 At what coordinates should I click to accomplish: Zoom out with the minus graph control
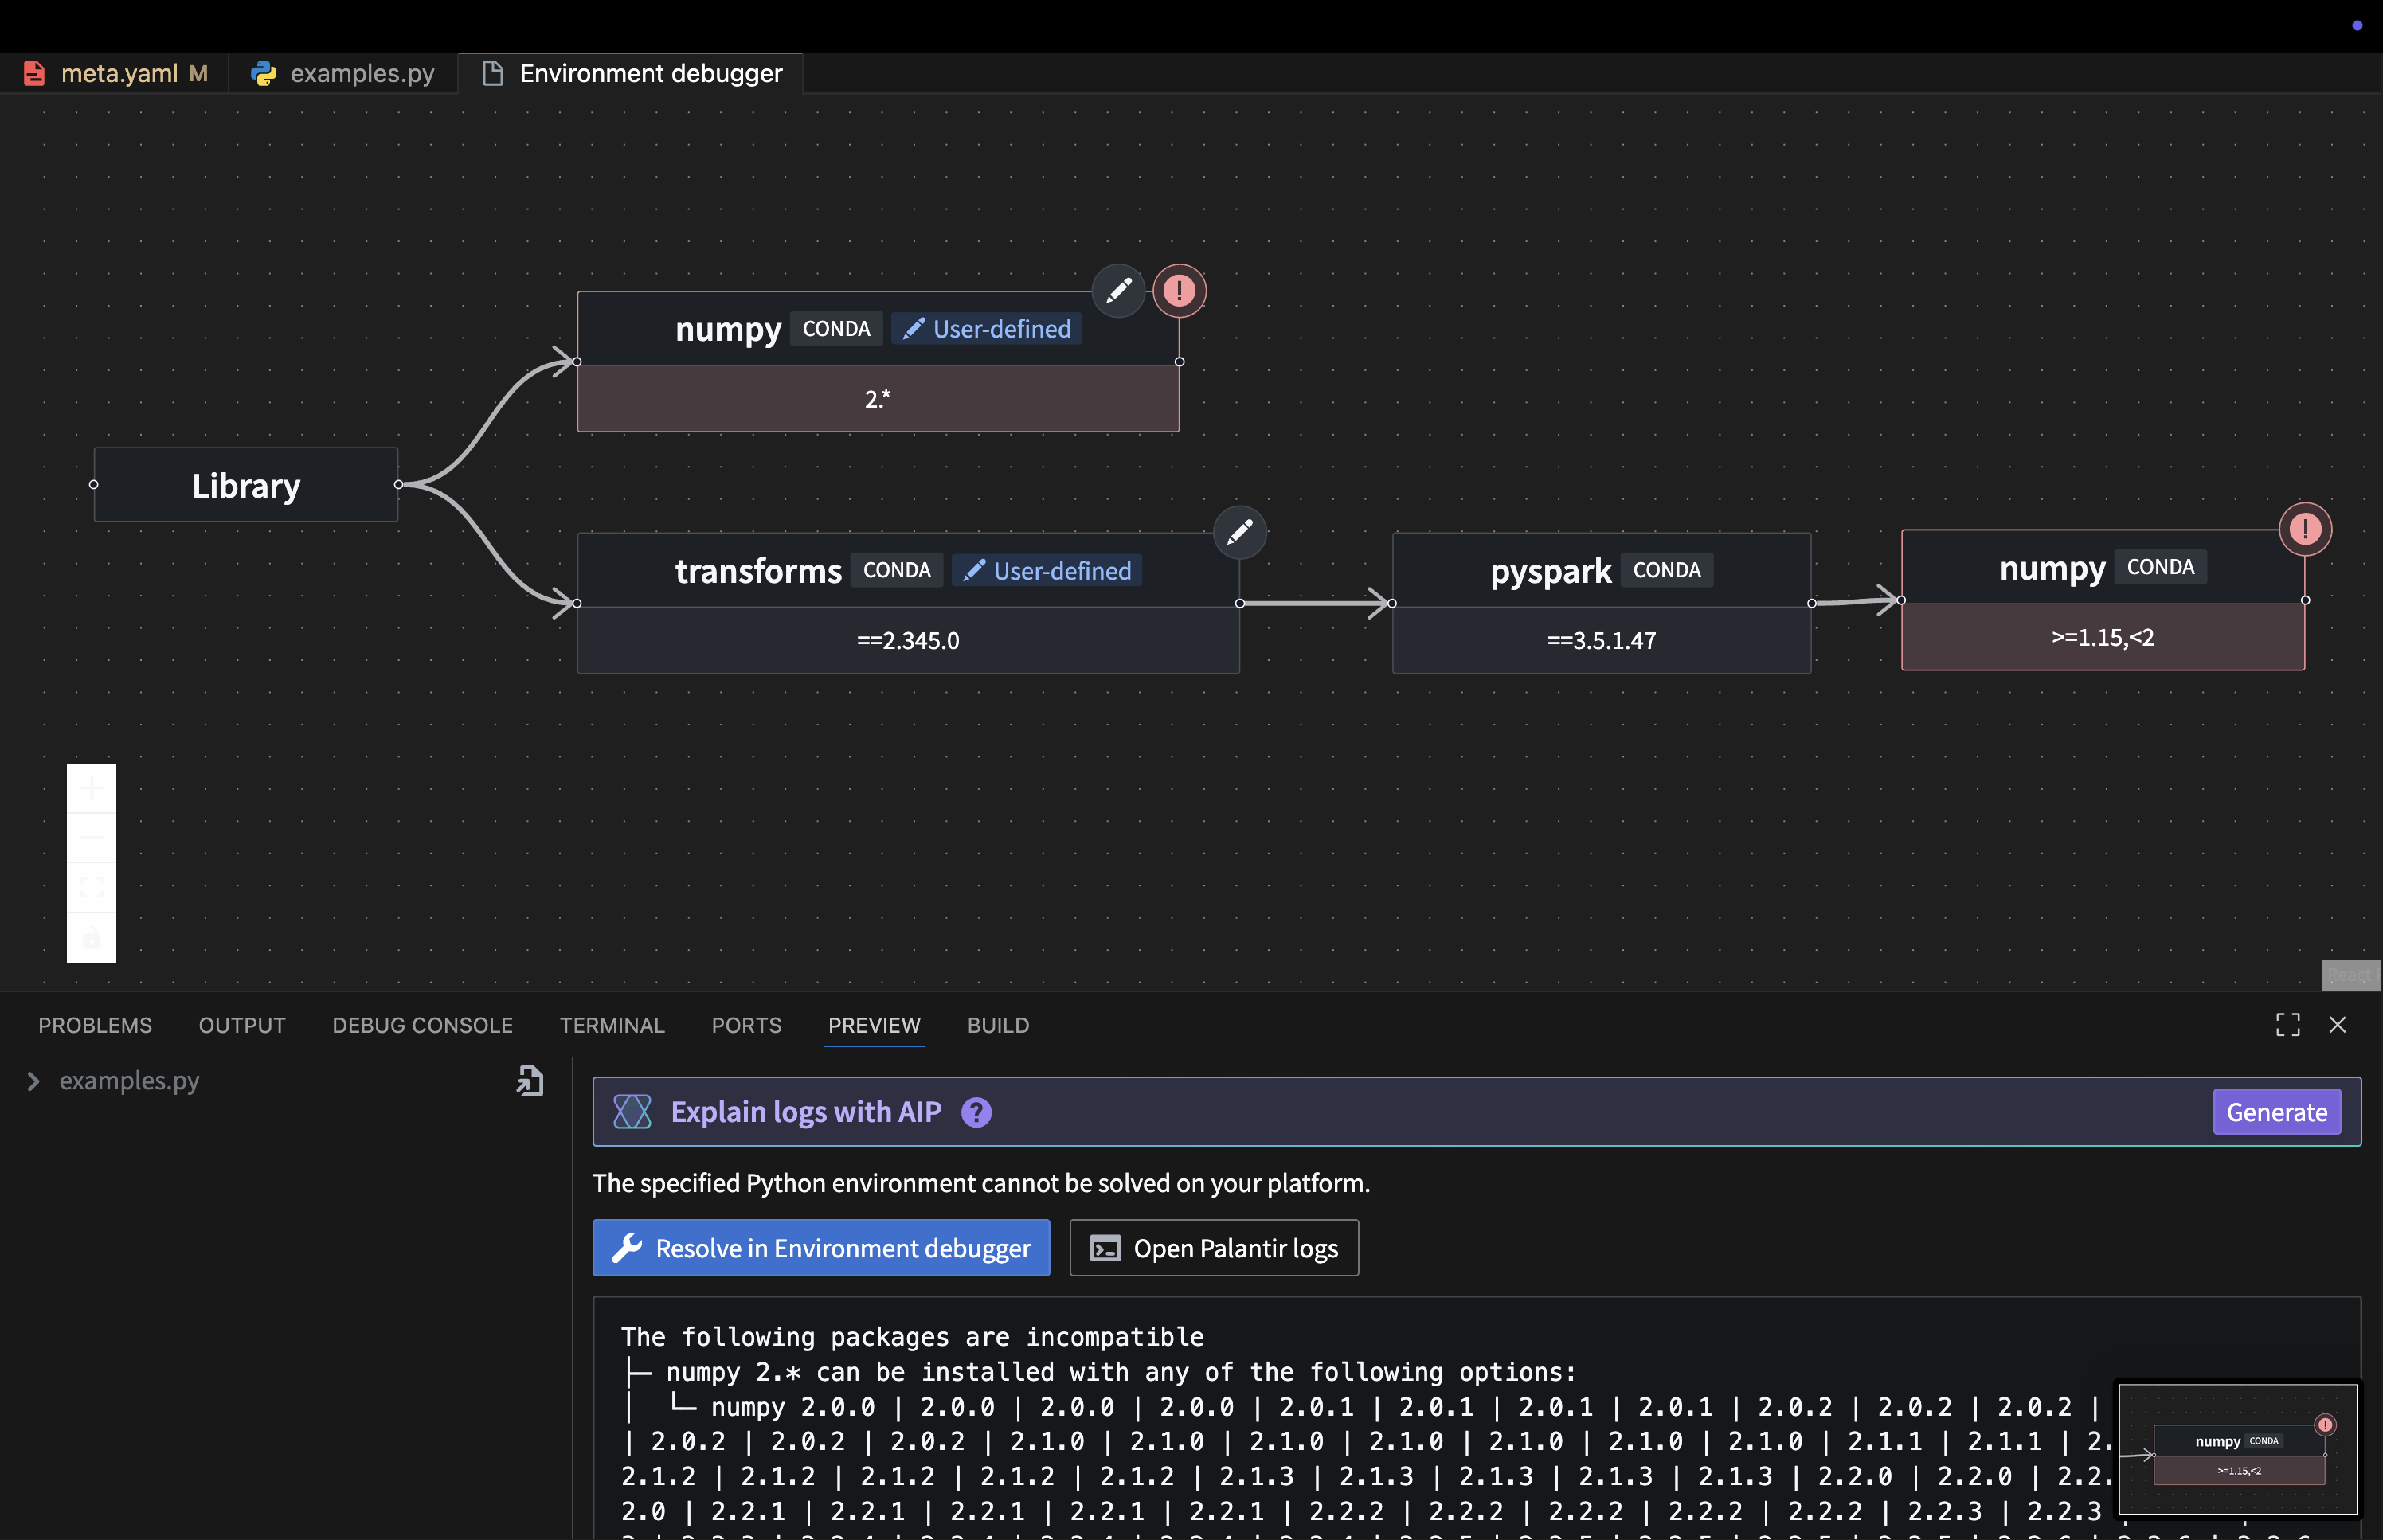(91, 838)
